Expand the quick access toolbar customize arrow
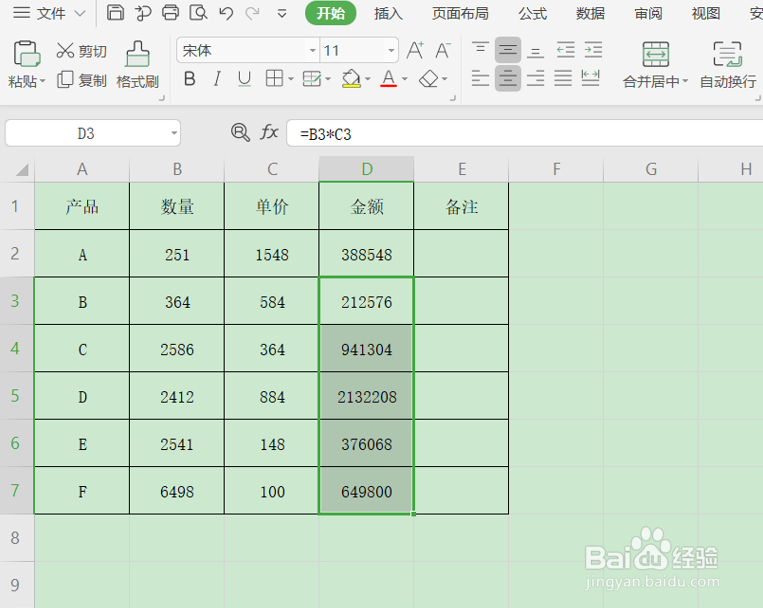763x608 pixels. (x=281, y=14)
